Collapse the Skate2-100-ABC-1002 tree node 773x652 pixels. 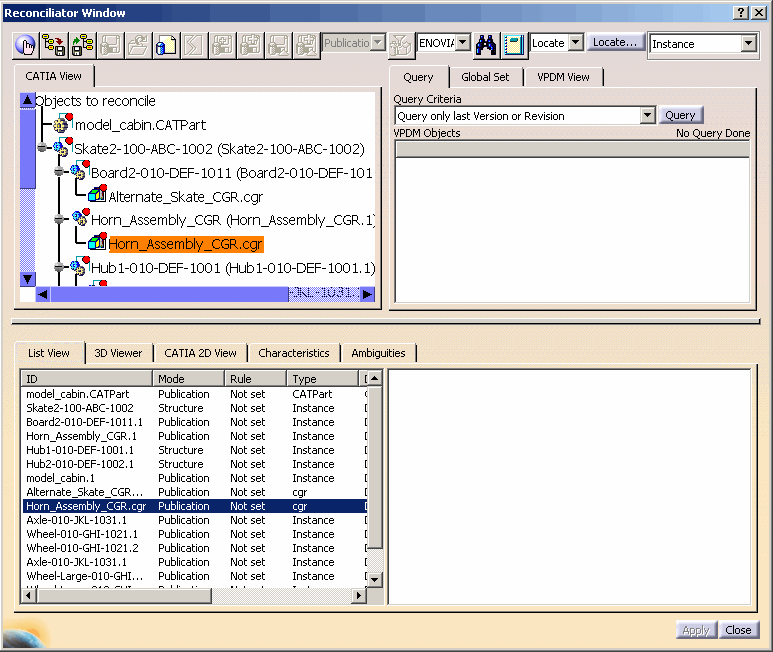coord(42,149)
